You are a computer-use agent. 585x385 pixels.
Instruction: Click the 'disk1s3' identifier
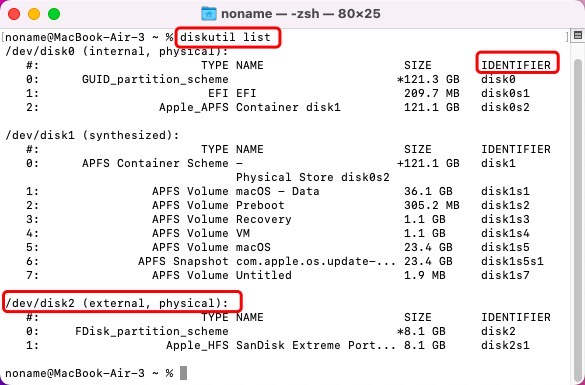pos(505,219)
